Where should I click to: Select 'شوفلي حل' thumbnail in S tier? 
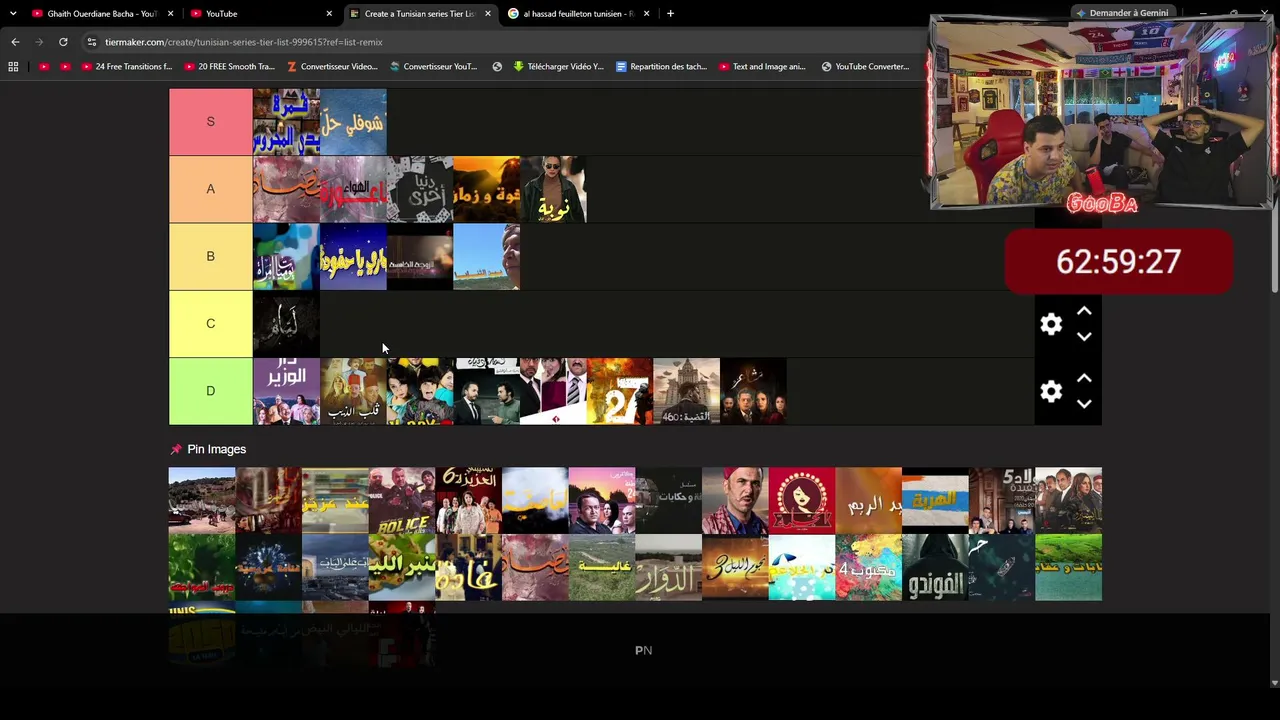click(x=353, y=122)
